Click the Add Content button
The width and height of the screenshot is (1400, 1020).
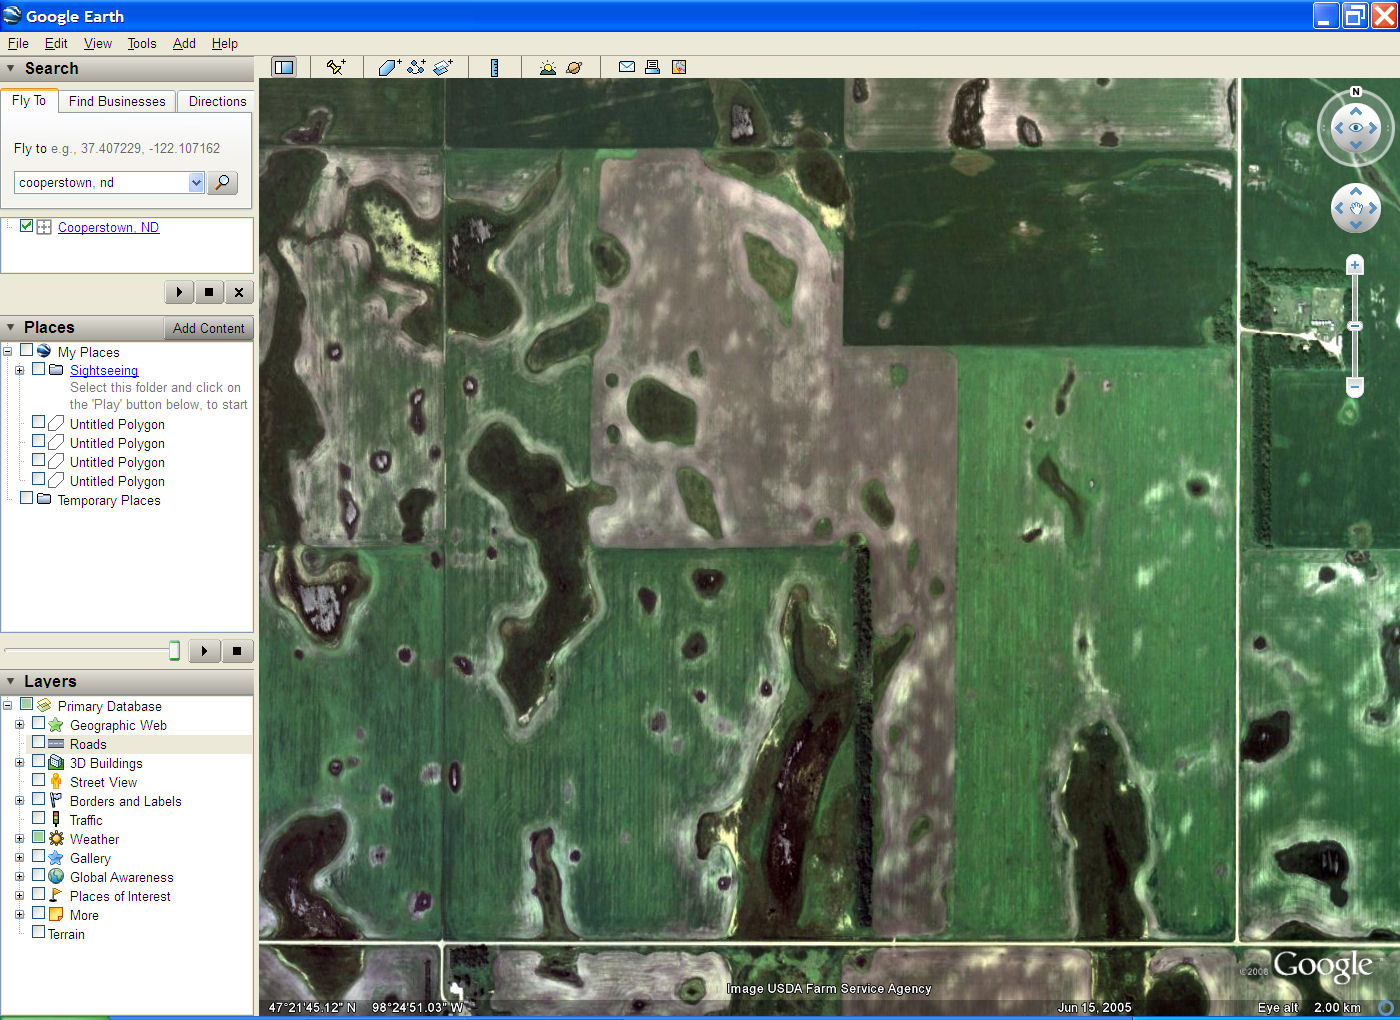tap(208, 328)
